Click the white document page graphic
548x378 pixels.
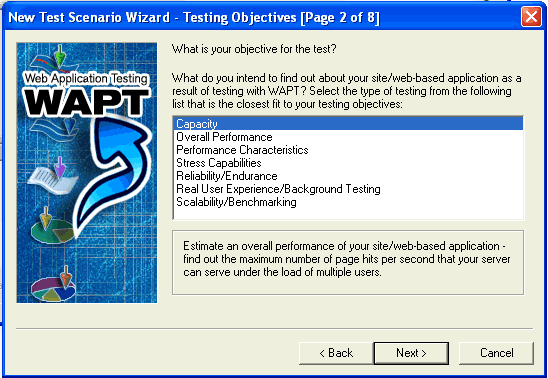(x=52, y=180)
